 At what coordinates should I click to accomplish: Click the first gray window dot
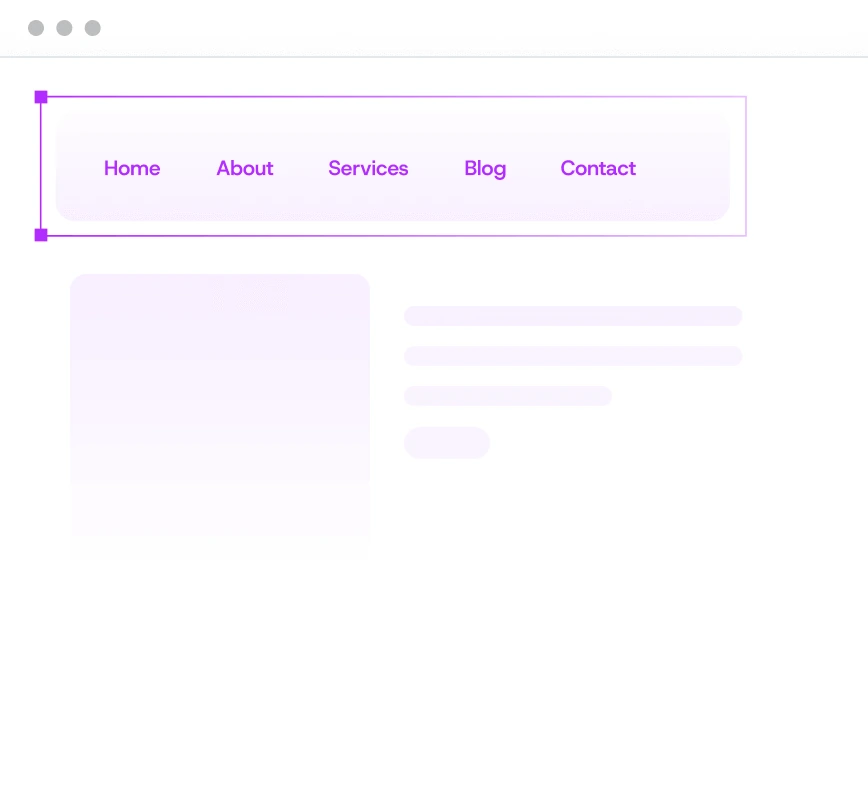[36, 28]
